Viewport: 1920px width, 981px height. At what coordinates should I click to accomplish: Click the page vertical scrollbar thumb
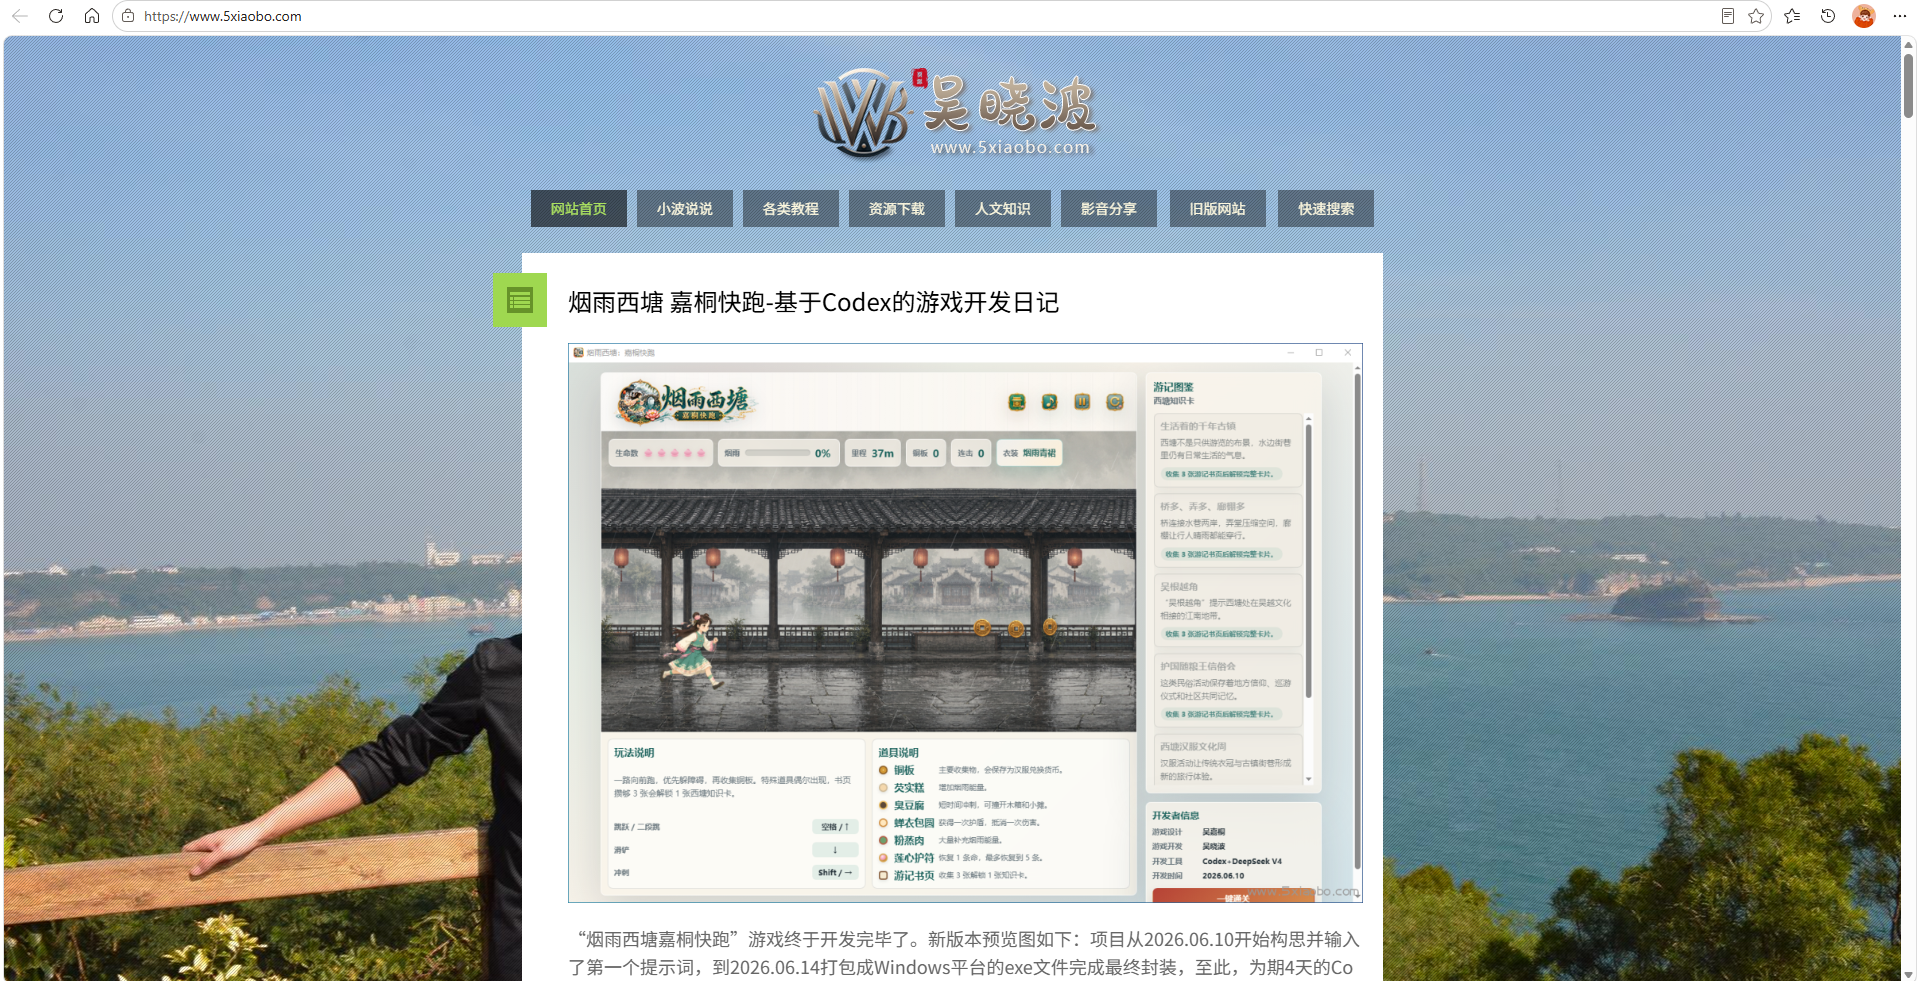[x=1909, y=85]
